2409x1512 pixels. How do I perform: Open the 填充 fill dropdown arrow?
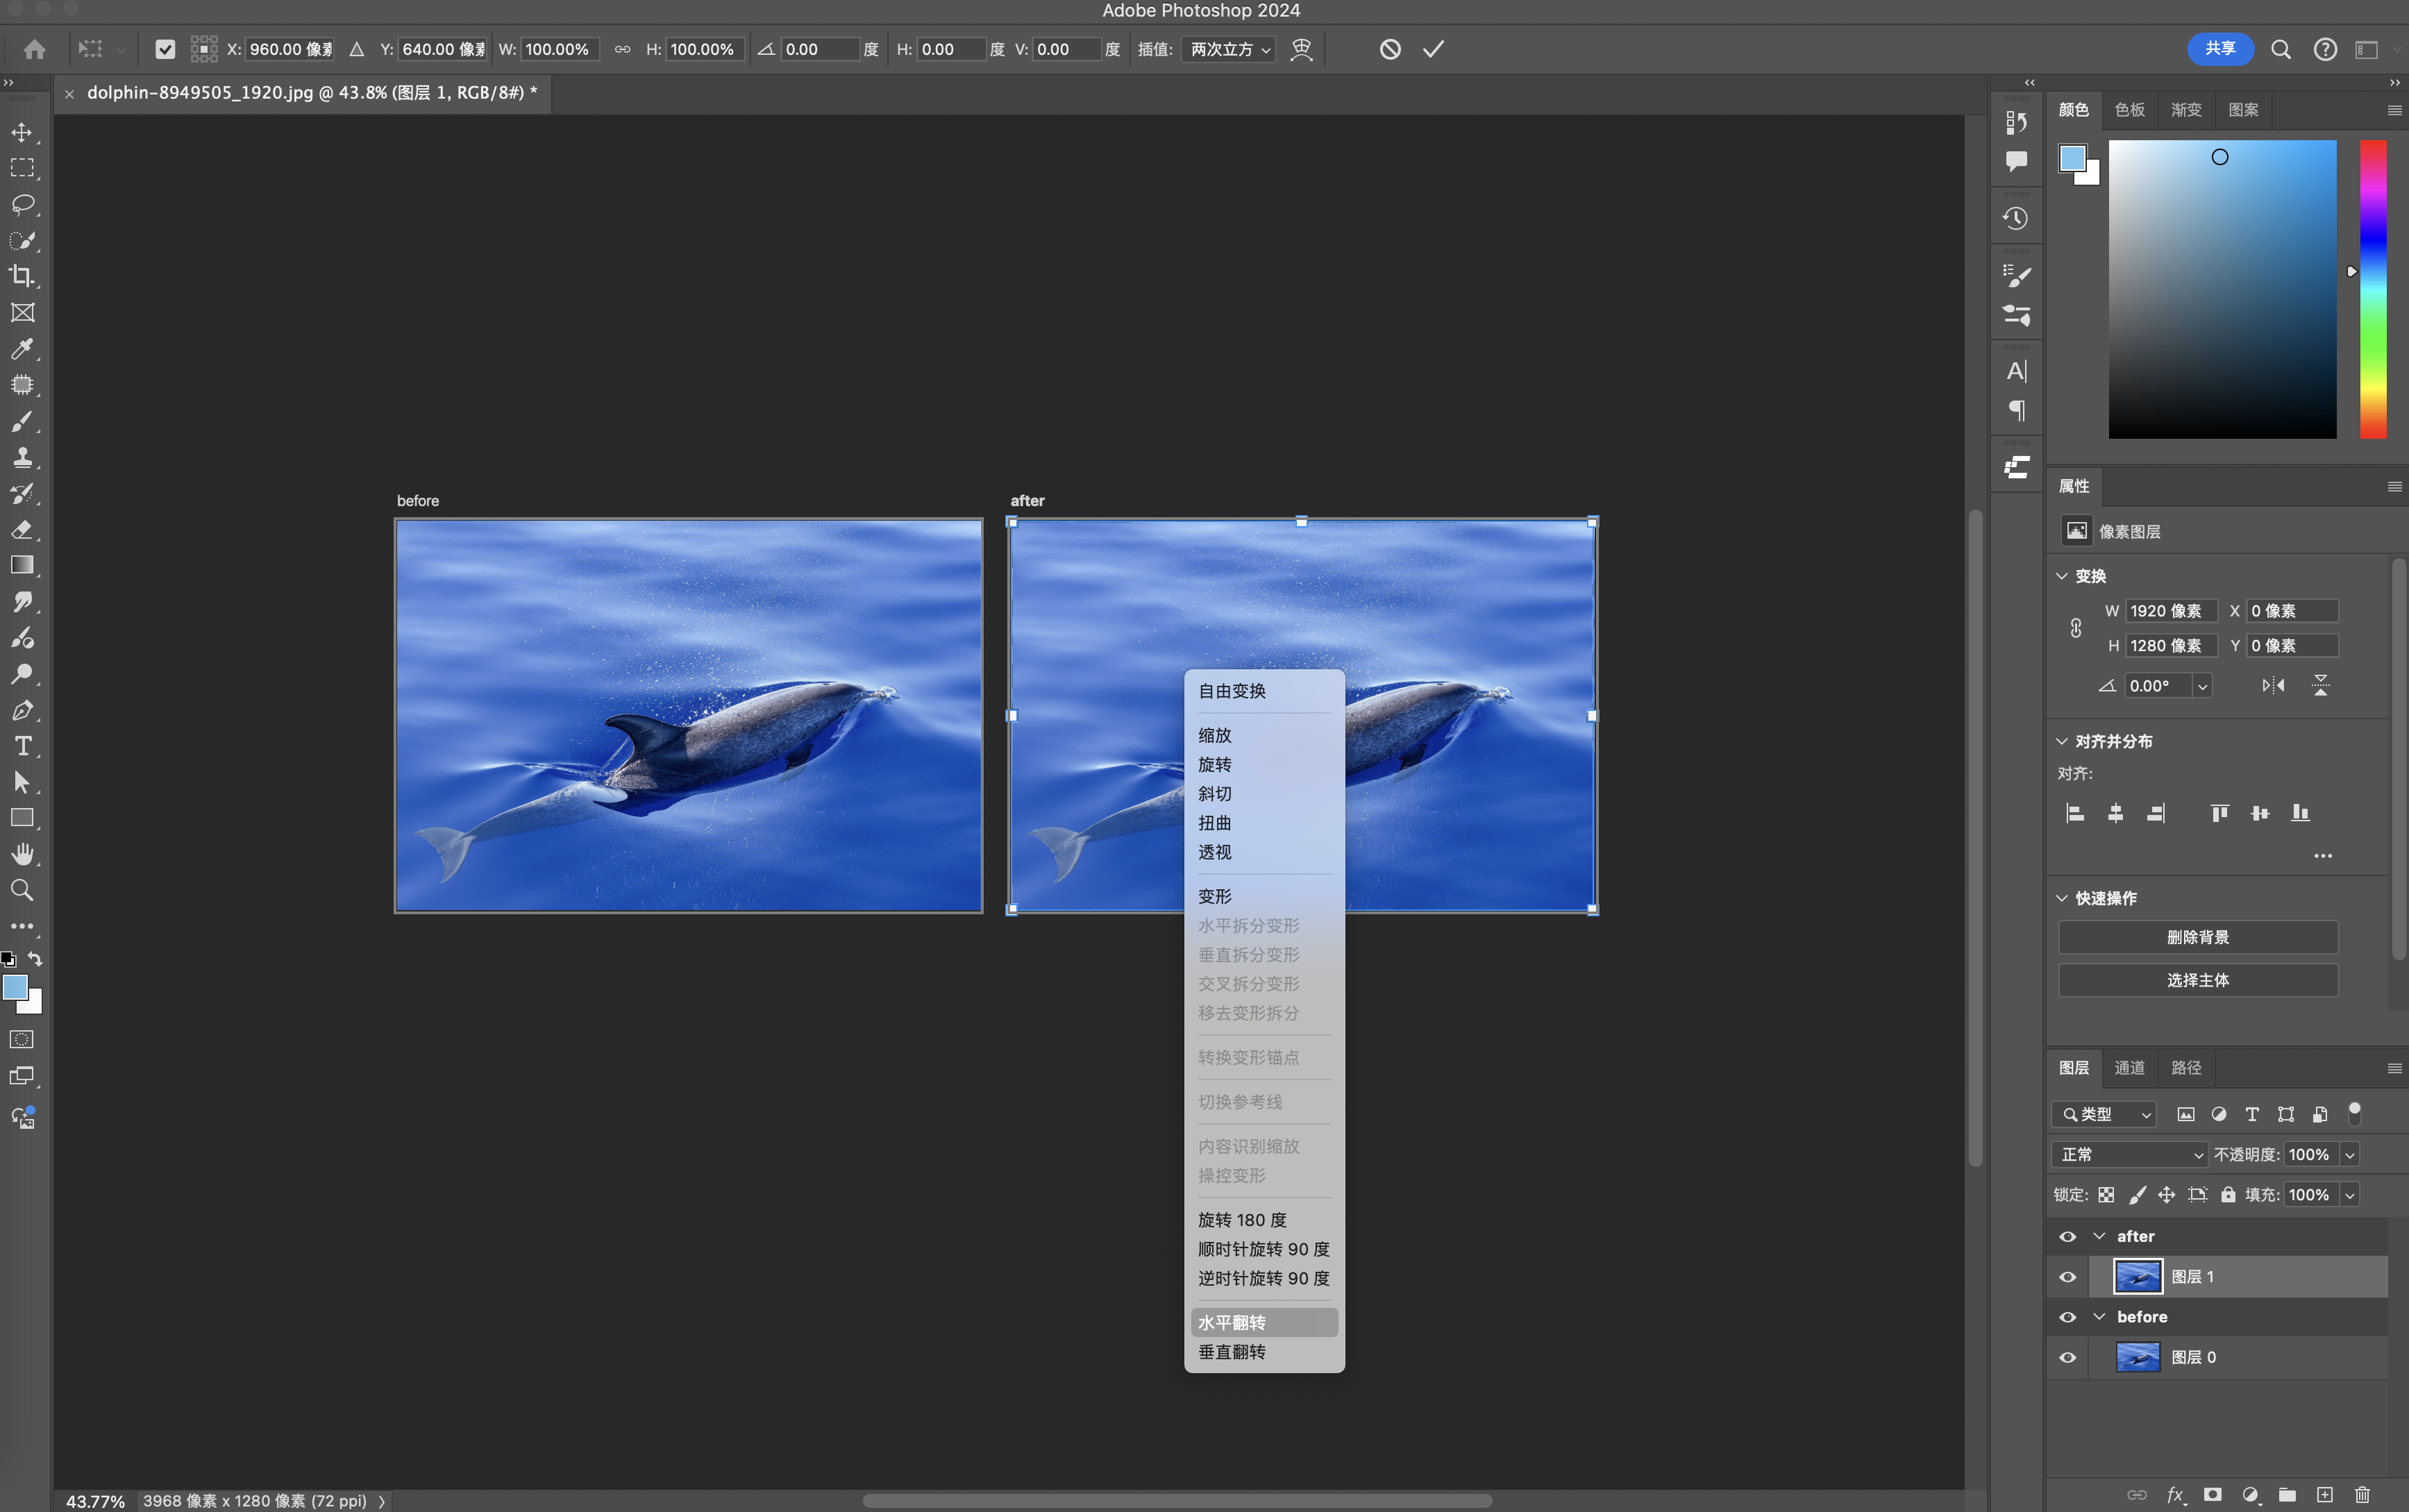pos(2350,1195)
